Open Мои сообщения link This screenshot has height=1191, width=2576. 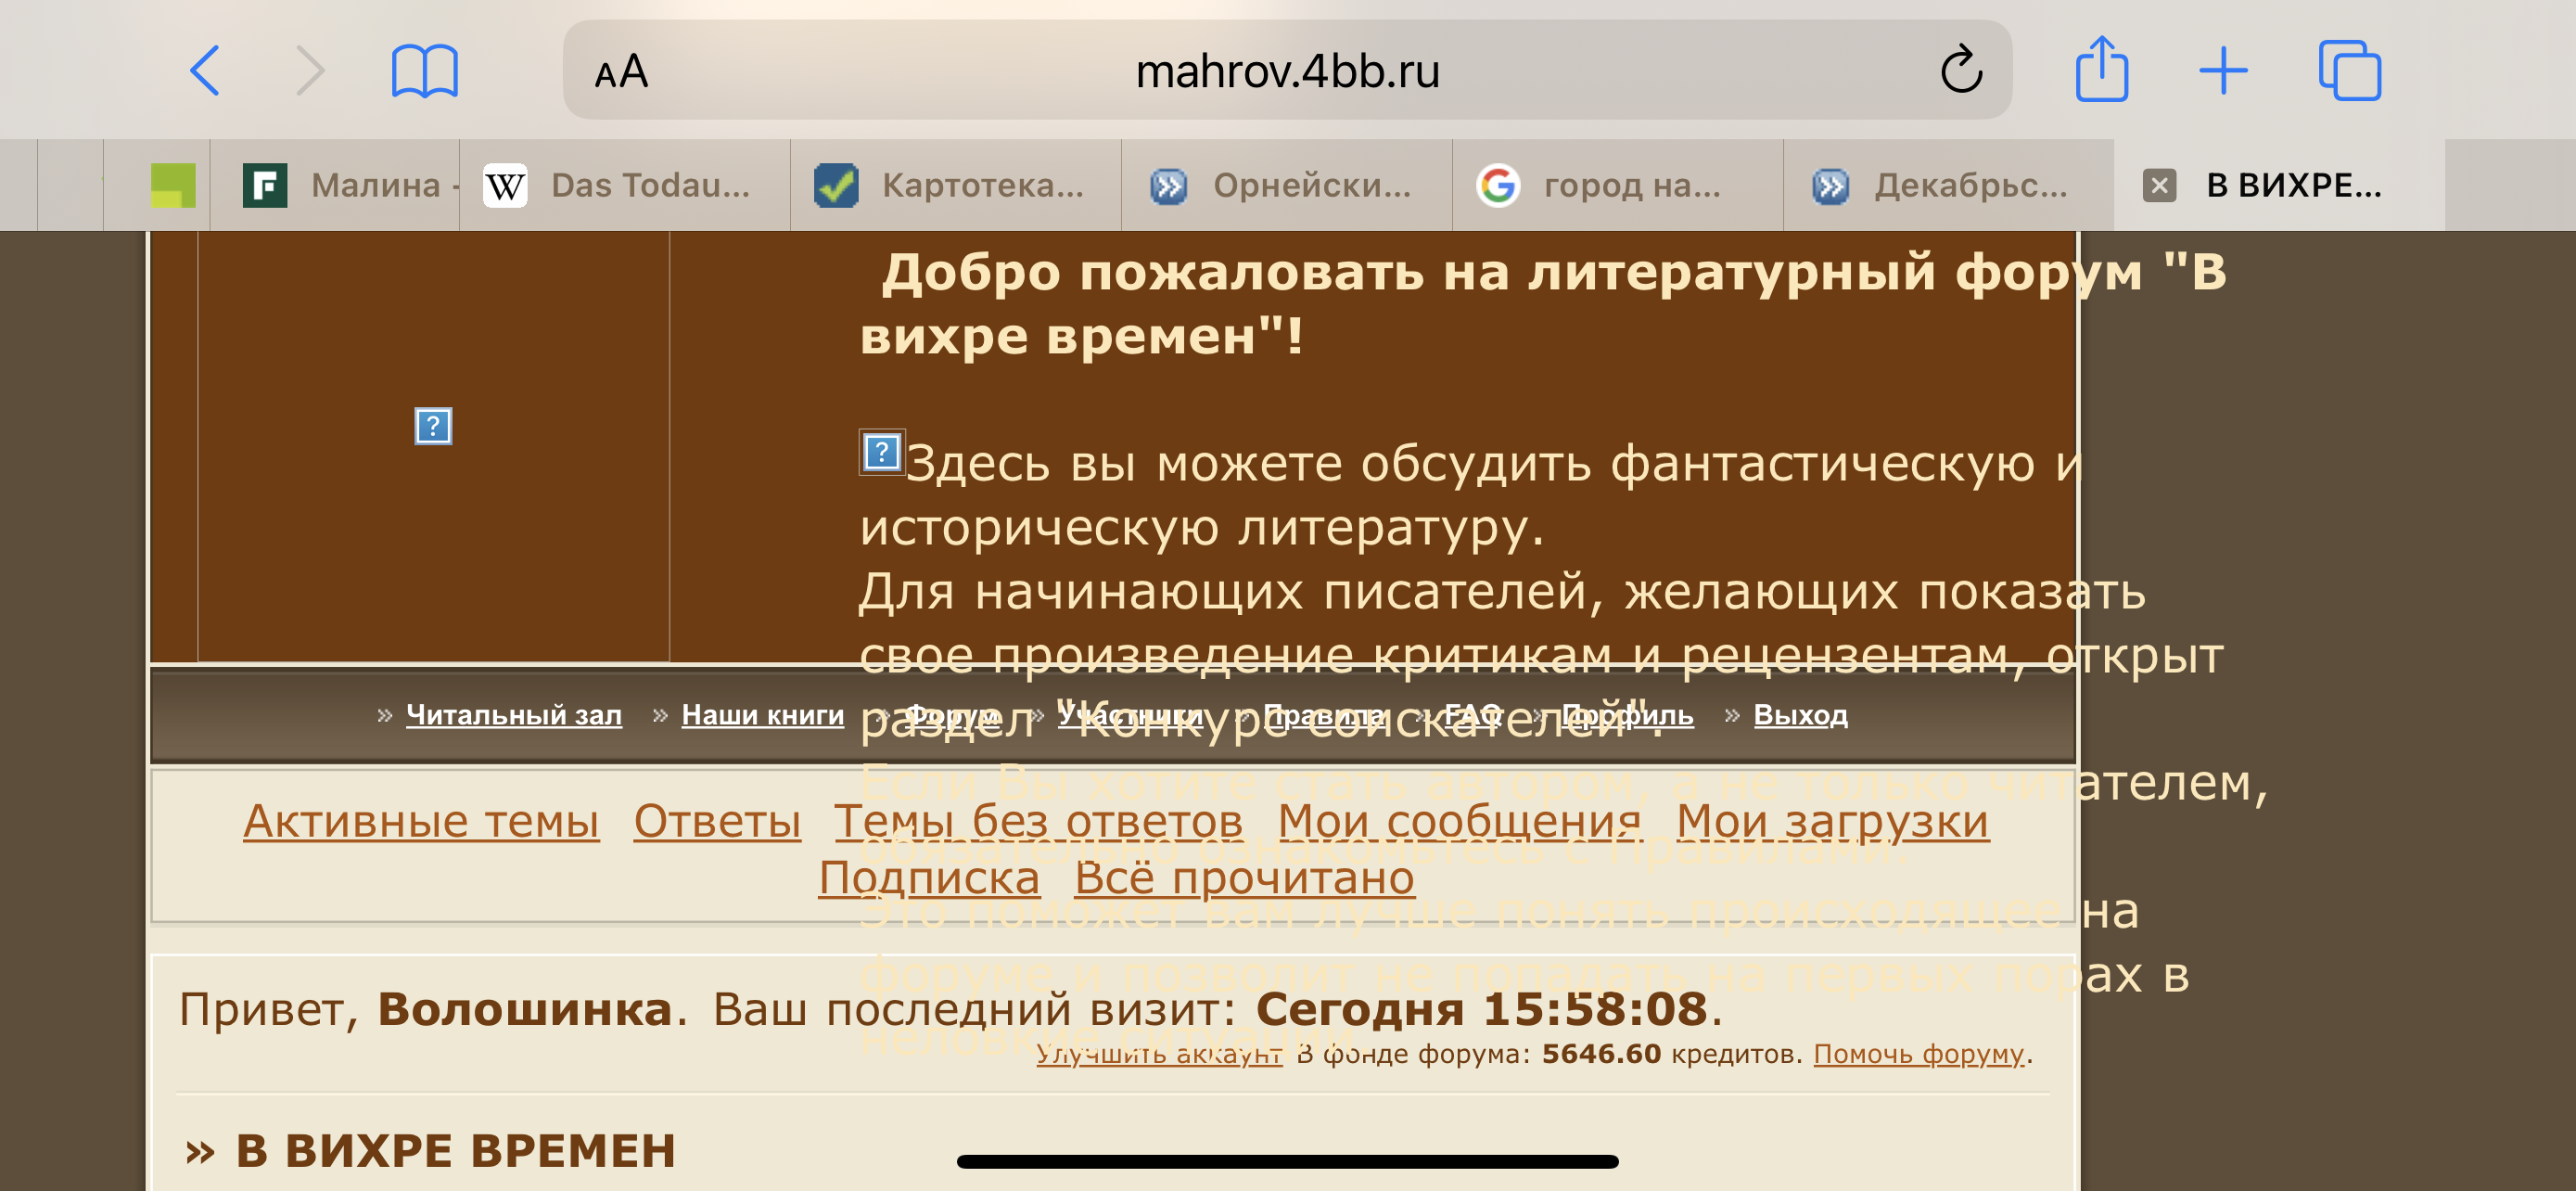(x=1459, y=822)
